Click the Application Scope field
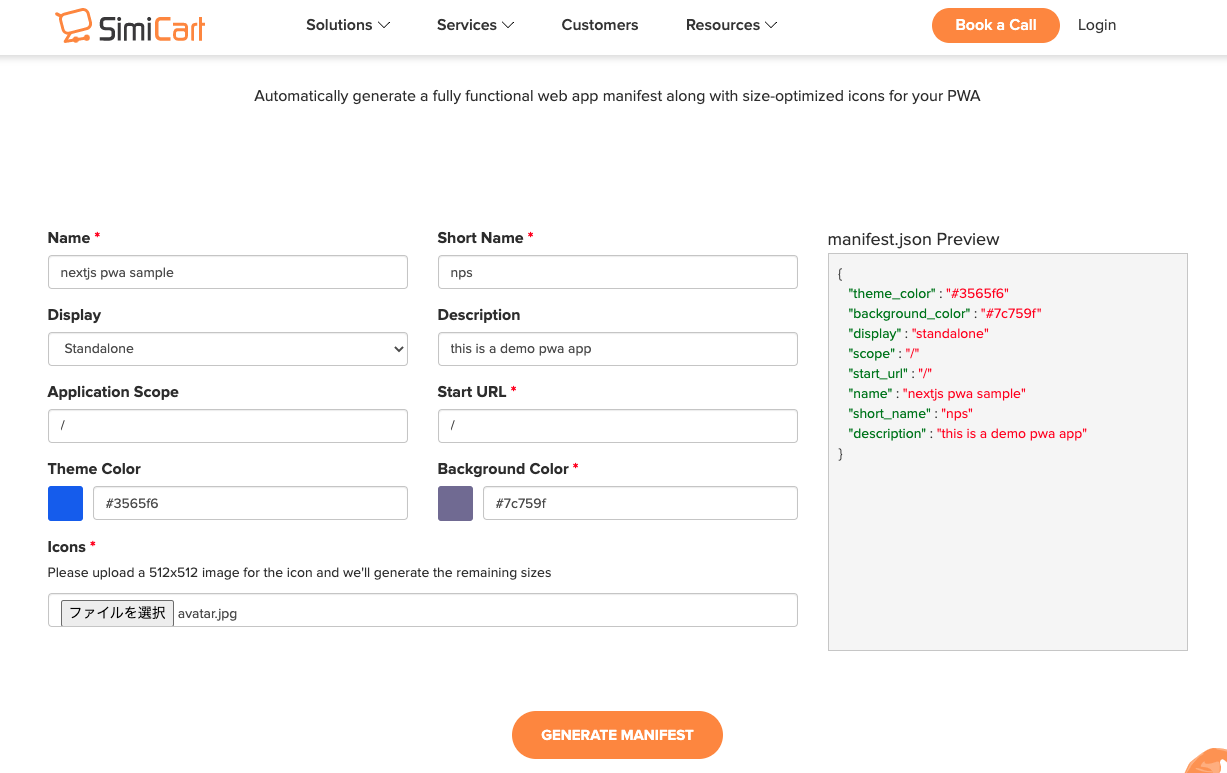 pos(228,426)
